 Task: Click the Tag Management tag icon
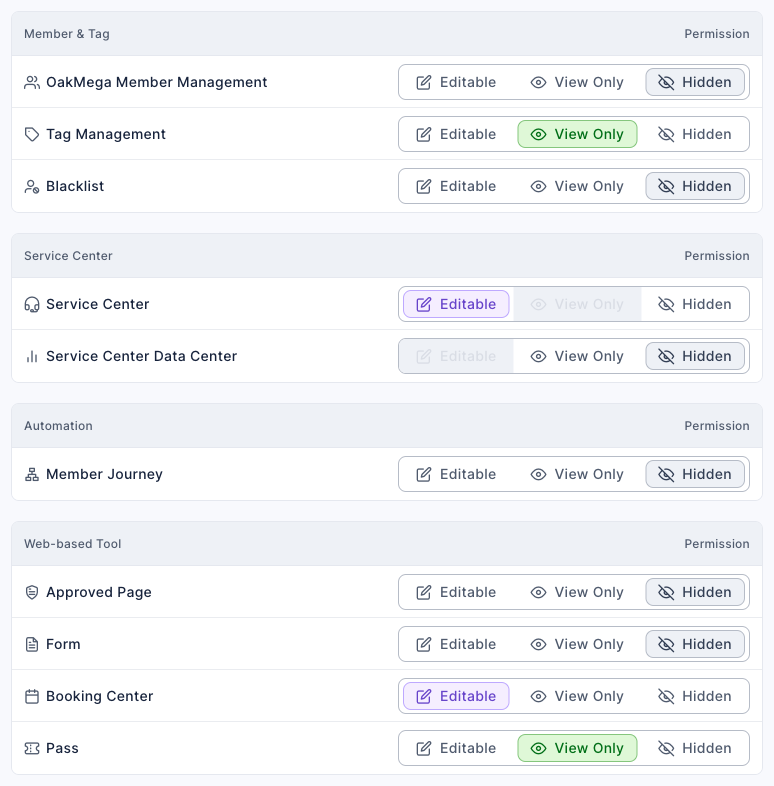[x=32, y=134]
